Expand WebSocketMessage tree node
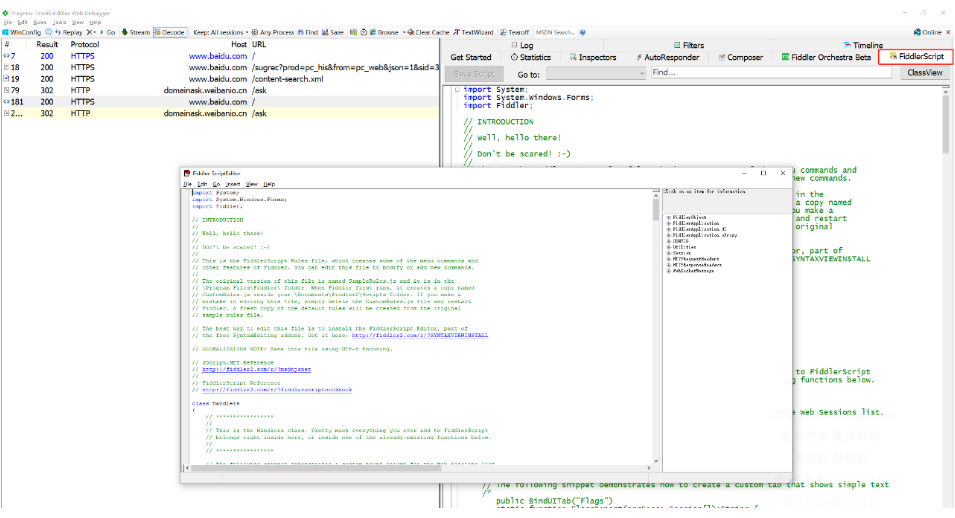 click(669, 271)
